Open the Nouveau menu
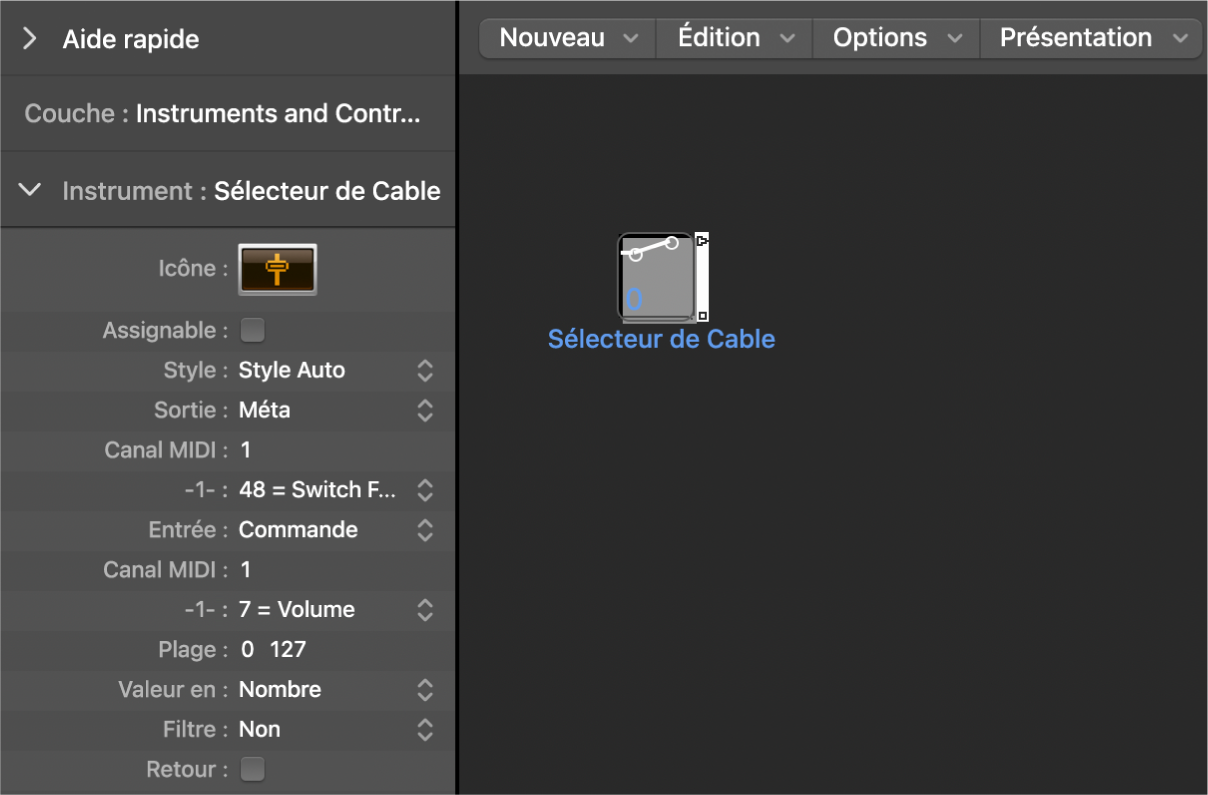The image size is (1208, 795). pyautogui.click(x=567, y=38)
